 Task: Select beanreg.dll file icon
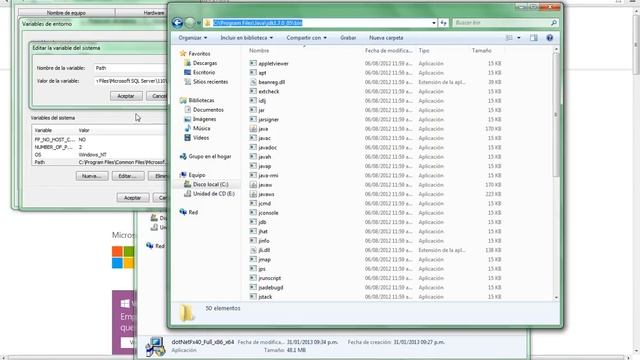[253, 82]
